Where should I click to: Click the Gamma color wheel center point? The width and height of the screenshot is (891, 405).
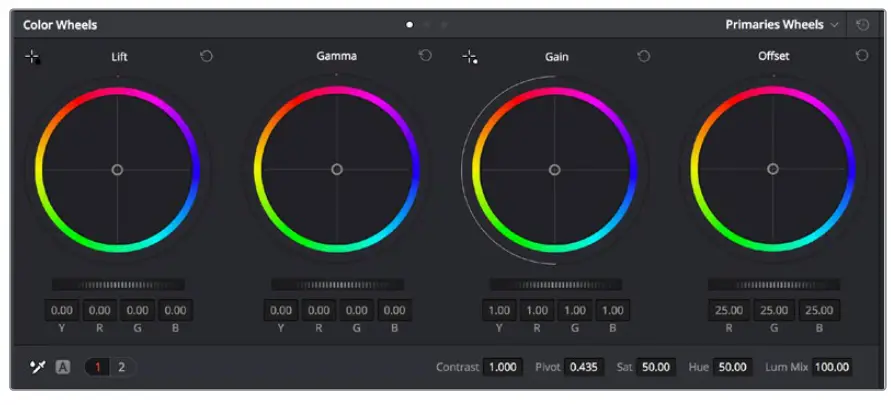click(x=336, y=169)
